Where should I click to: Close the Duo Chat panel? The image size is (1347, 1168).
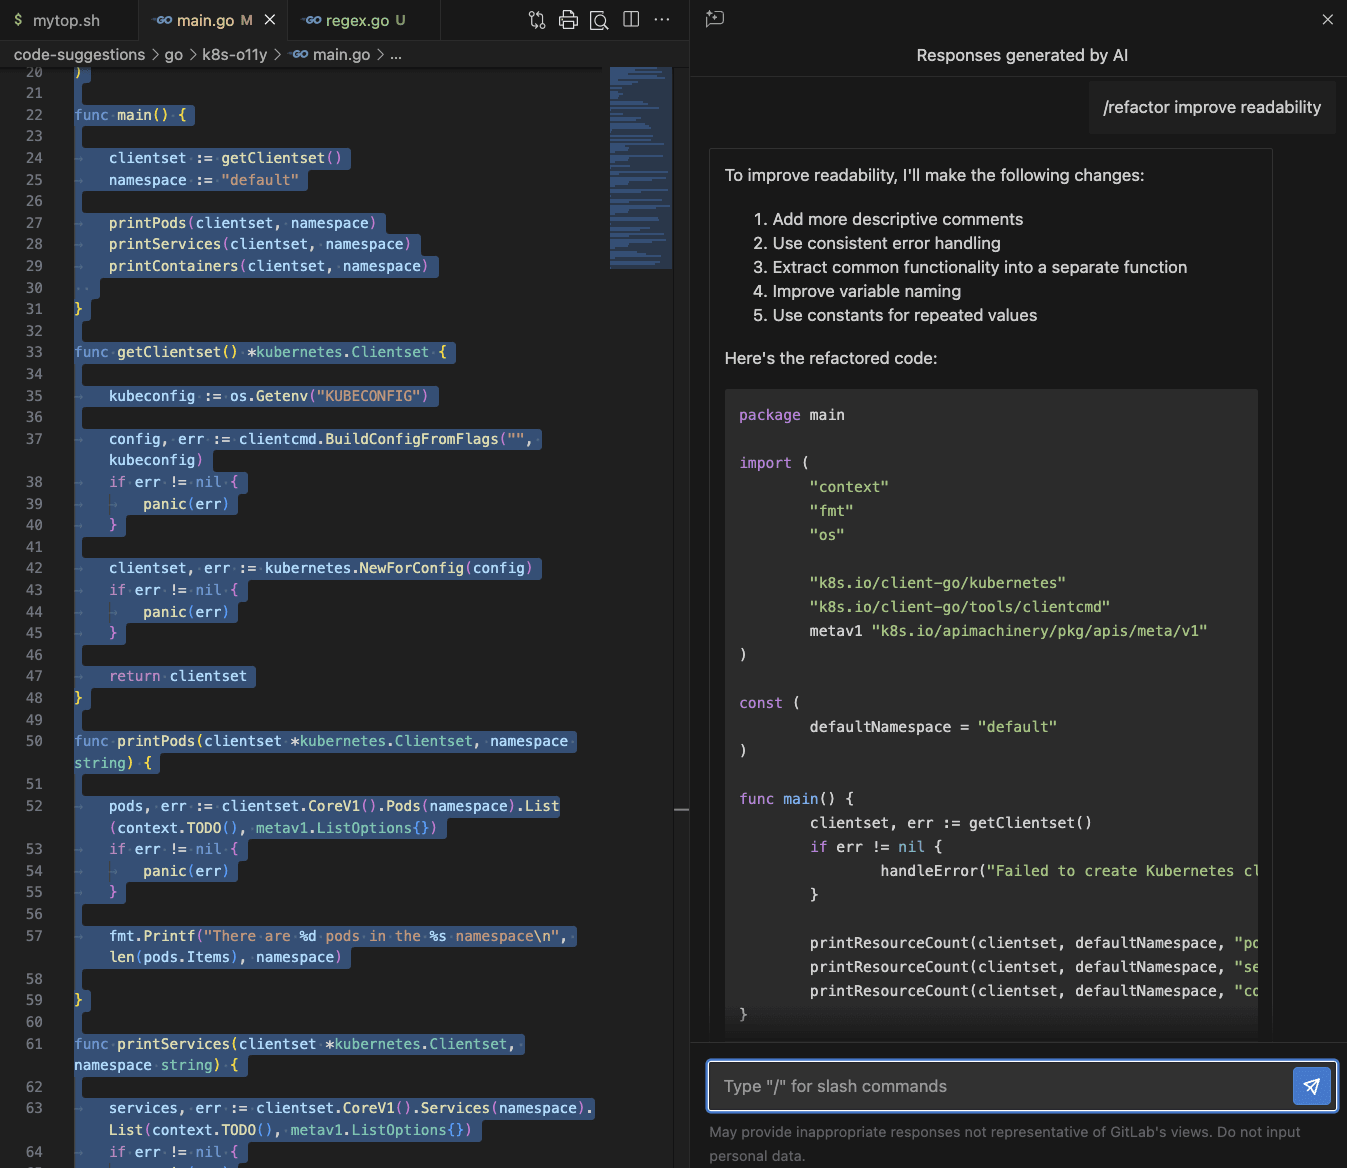1328,19
